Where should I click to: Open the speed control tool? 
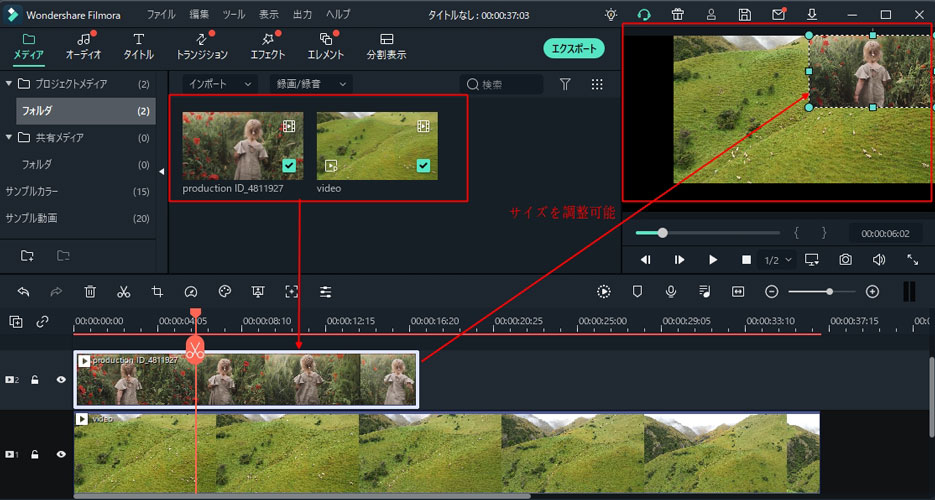click(191, 292)
